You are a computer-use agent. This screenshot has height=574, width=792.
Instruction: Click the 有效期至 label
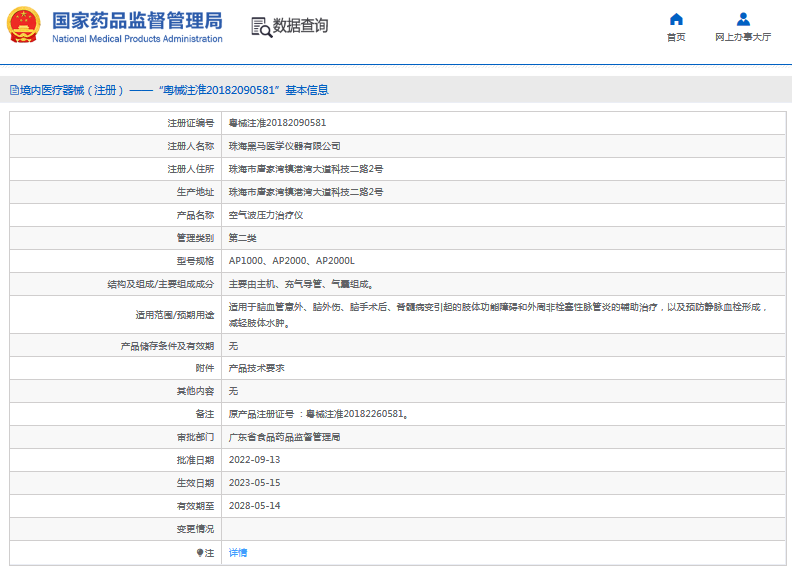[x=195, y=506]
